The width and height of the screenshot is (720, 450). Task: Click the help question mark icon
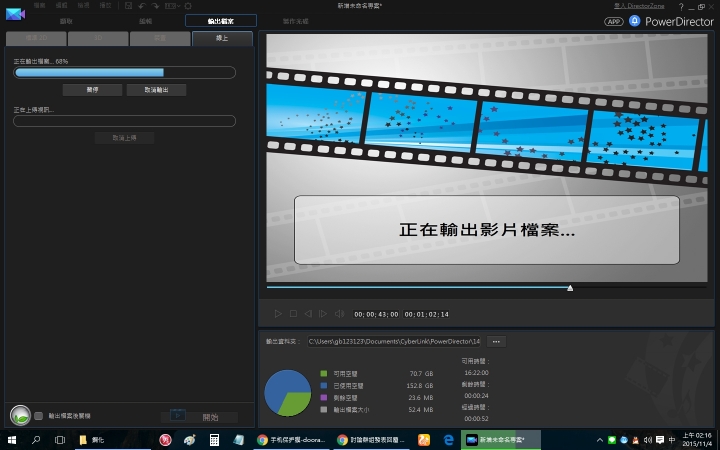pos(681,6)
